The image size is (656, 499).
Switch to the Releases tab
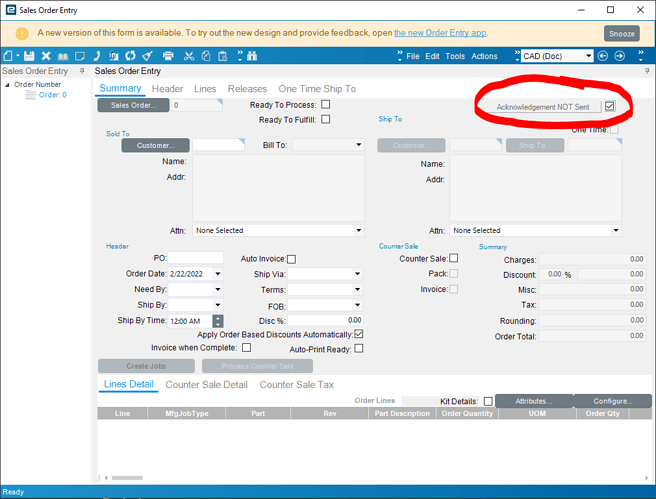coord(247,89)
